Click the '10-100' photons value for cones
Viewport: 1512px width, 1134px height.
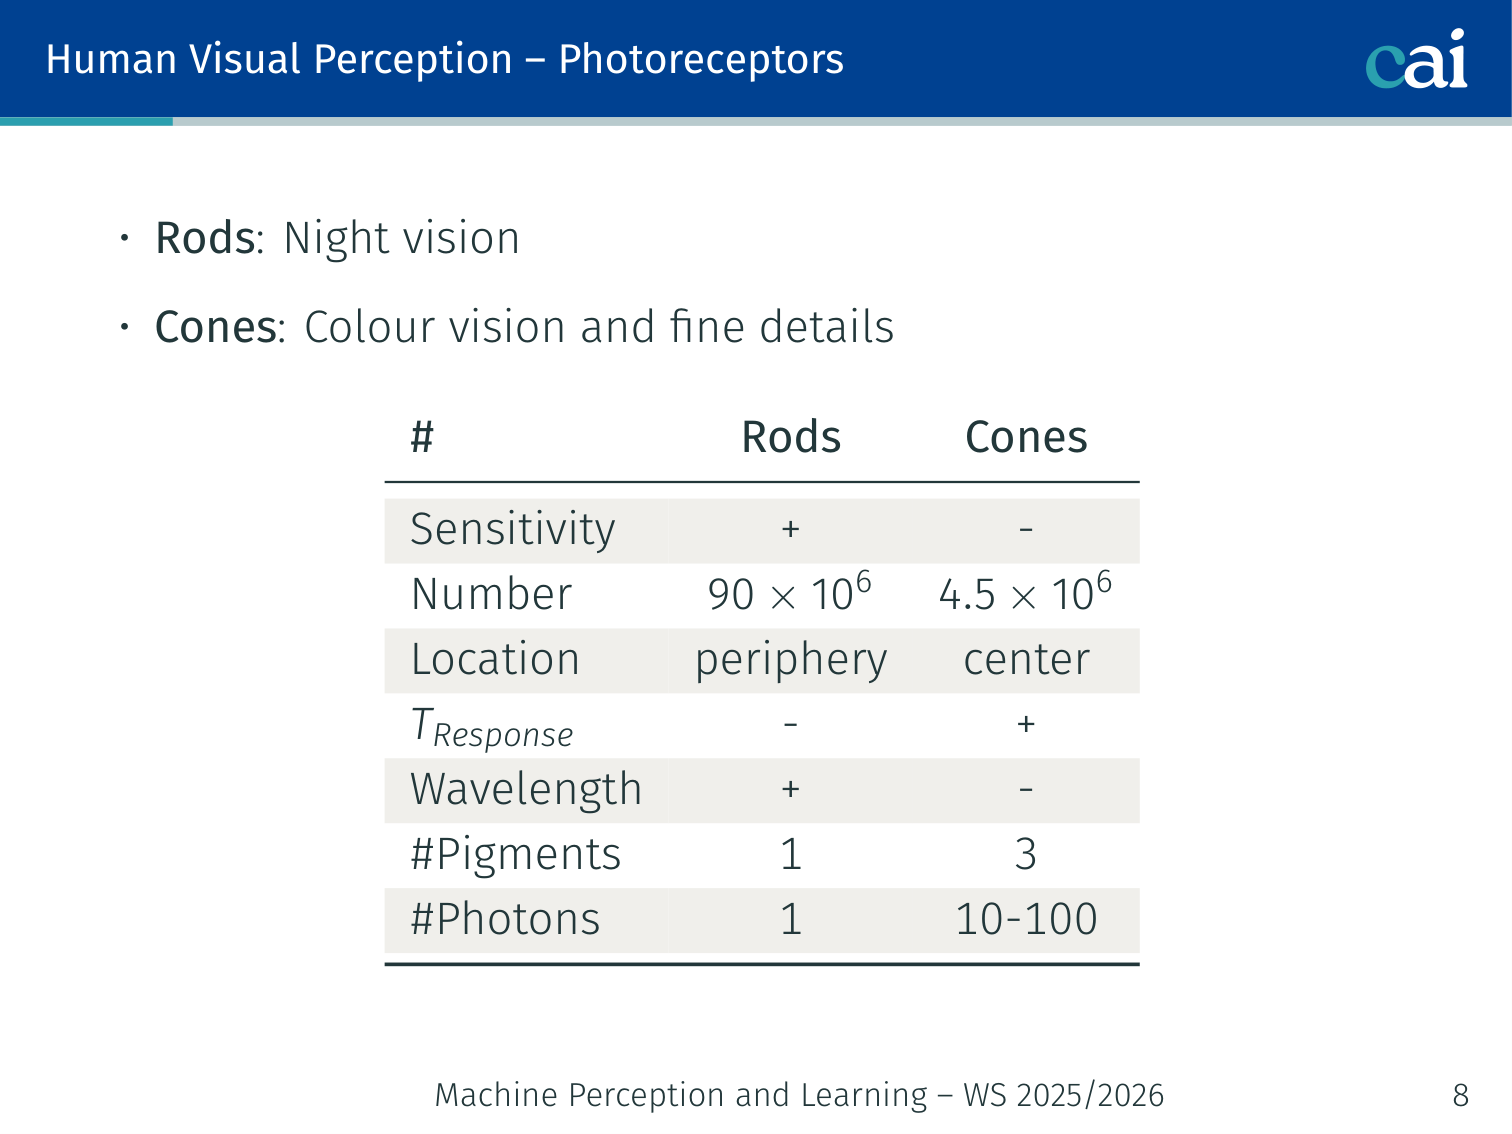click(1026, 919)
